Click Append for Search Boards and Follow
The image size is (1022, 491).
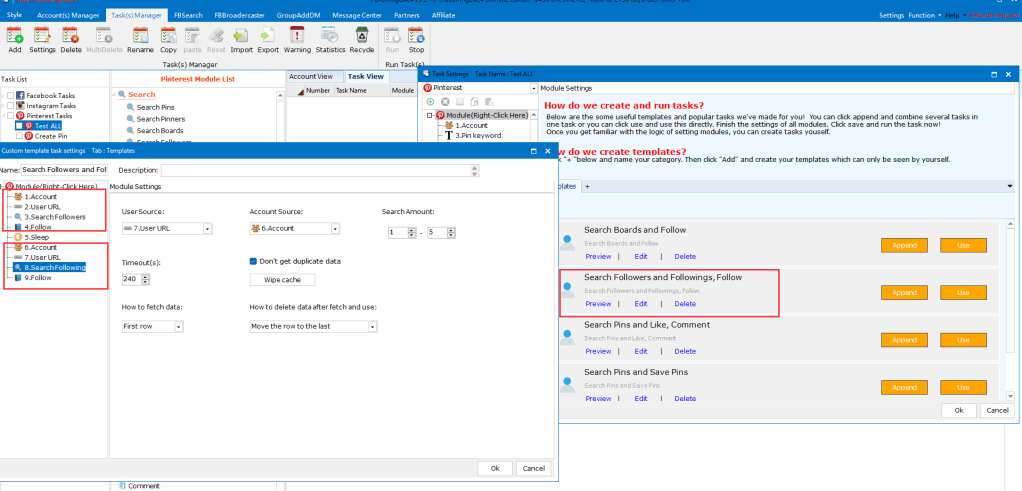904,245
